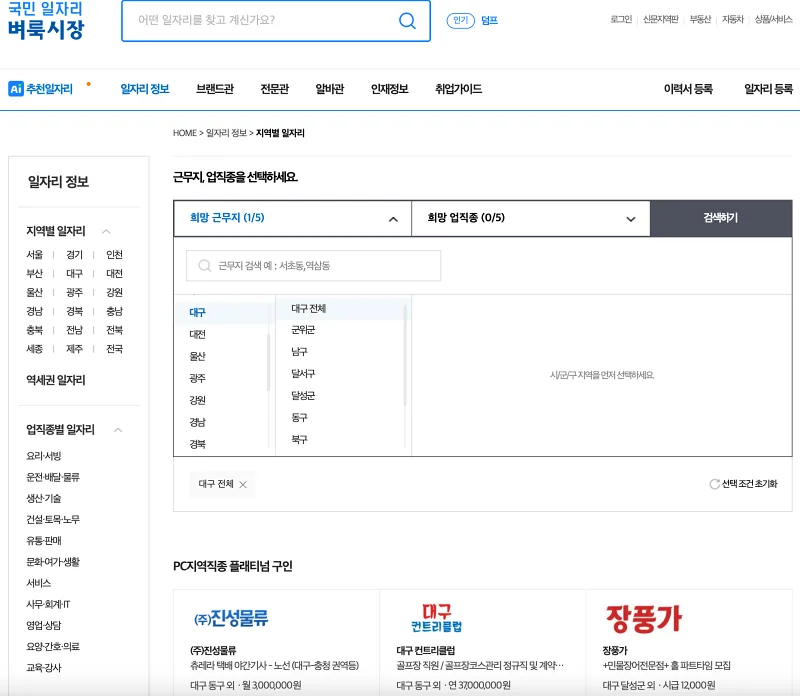This screenshot has height=696, width=800.
Task: Select 경기 in sidebar regions
Action: pyautogui.click(x=74, y=255)
